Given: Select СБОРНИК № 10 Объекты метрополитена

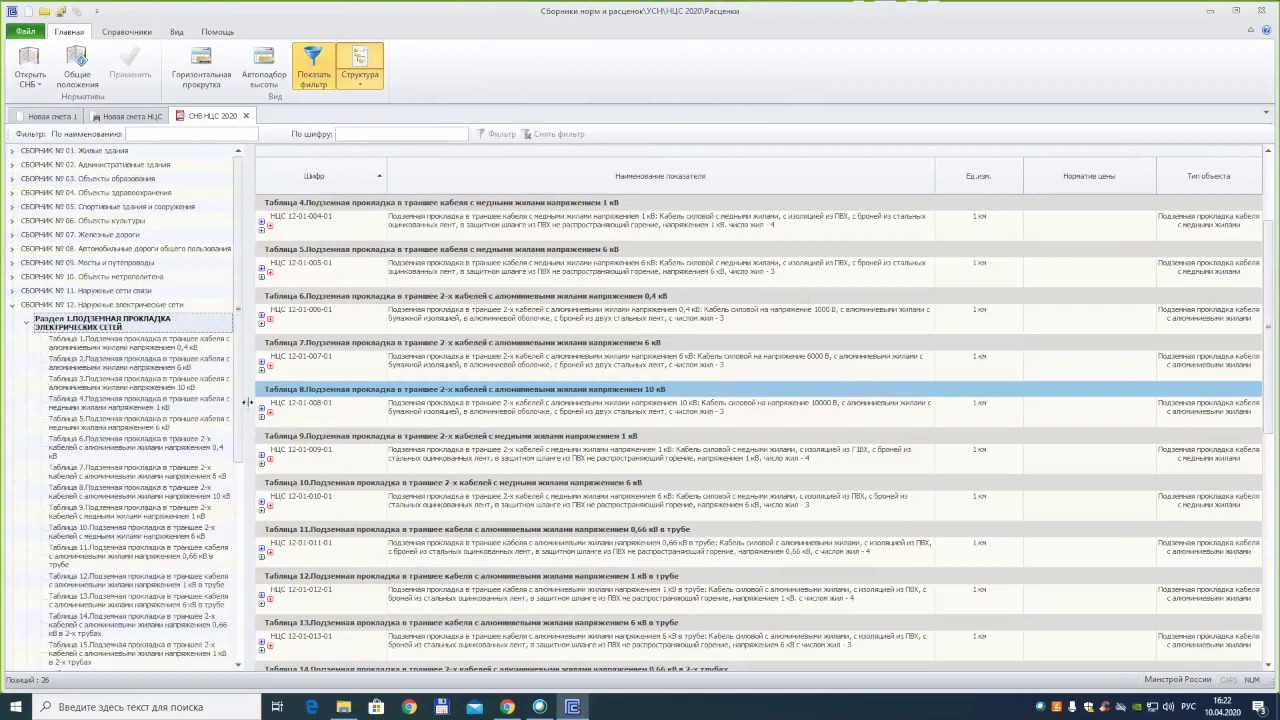Looking at the screenshot, I should click(x=92, y=277).
